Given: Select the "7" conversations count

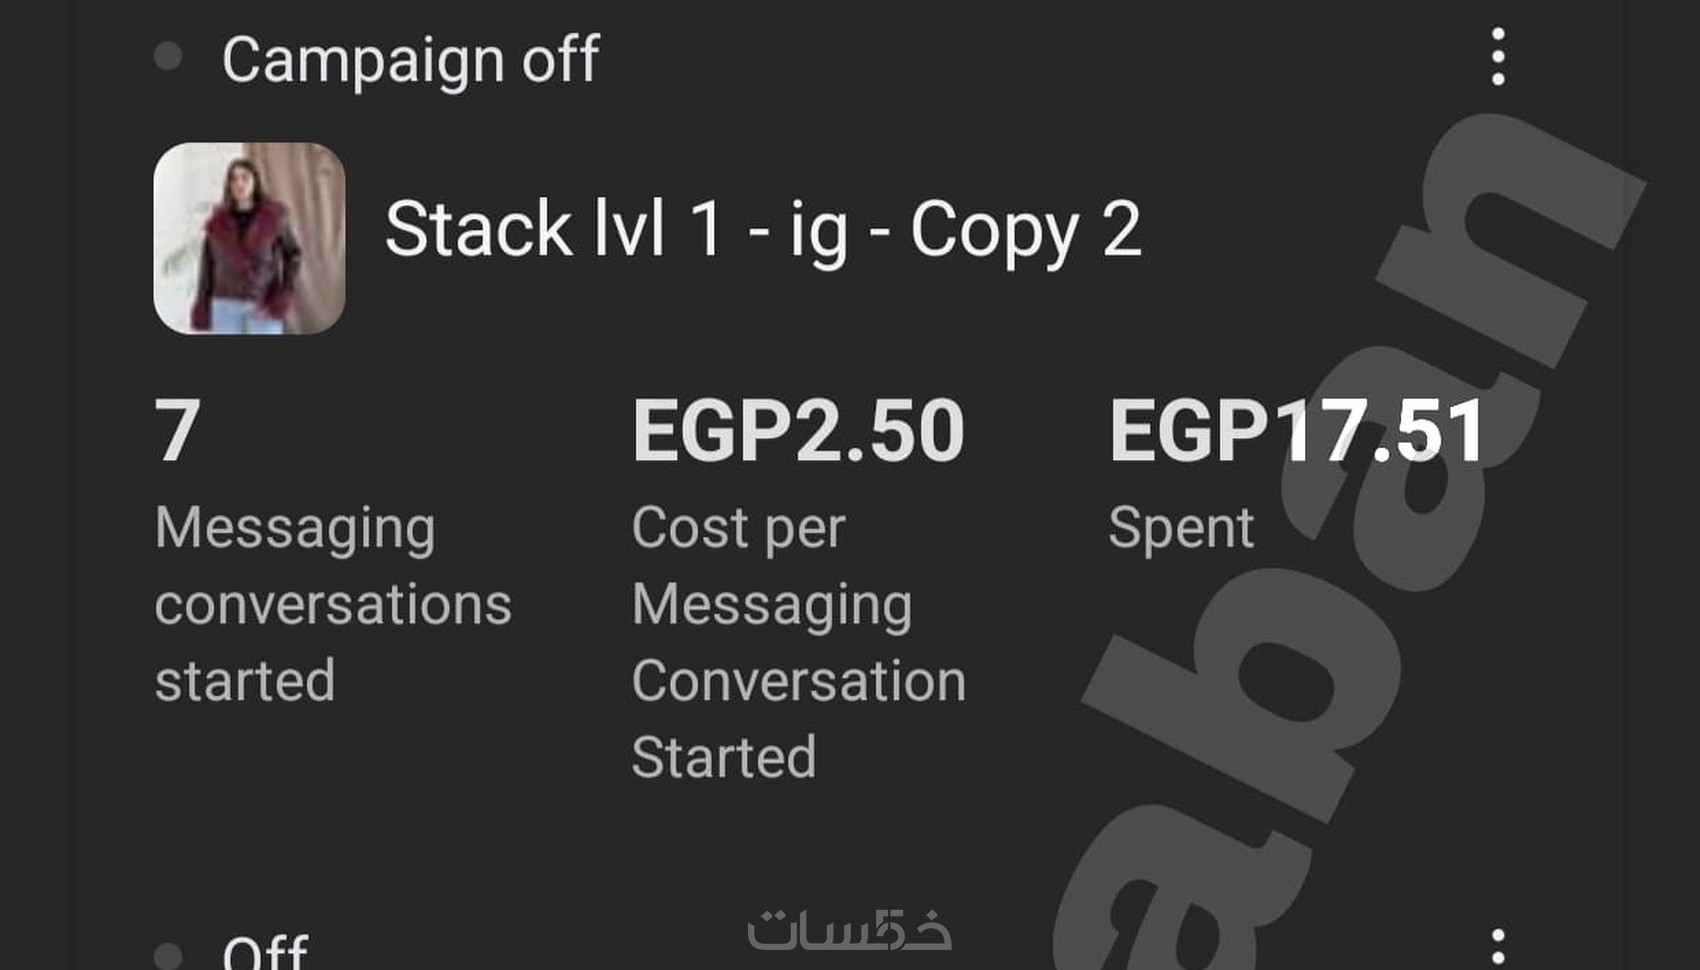Looking at the screenshot, I should click(x=178, y=431).
